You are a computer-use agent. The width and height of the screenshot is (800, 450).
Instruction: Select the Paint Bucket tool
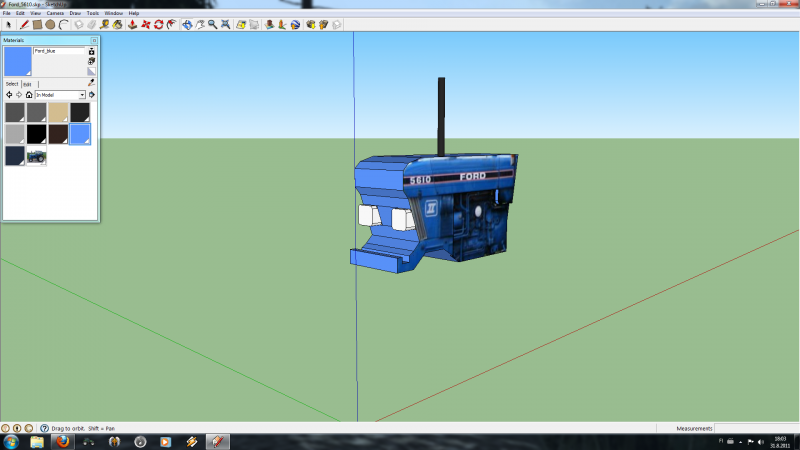click(x=117, y=24)
